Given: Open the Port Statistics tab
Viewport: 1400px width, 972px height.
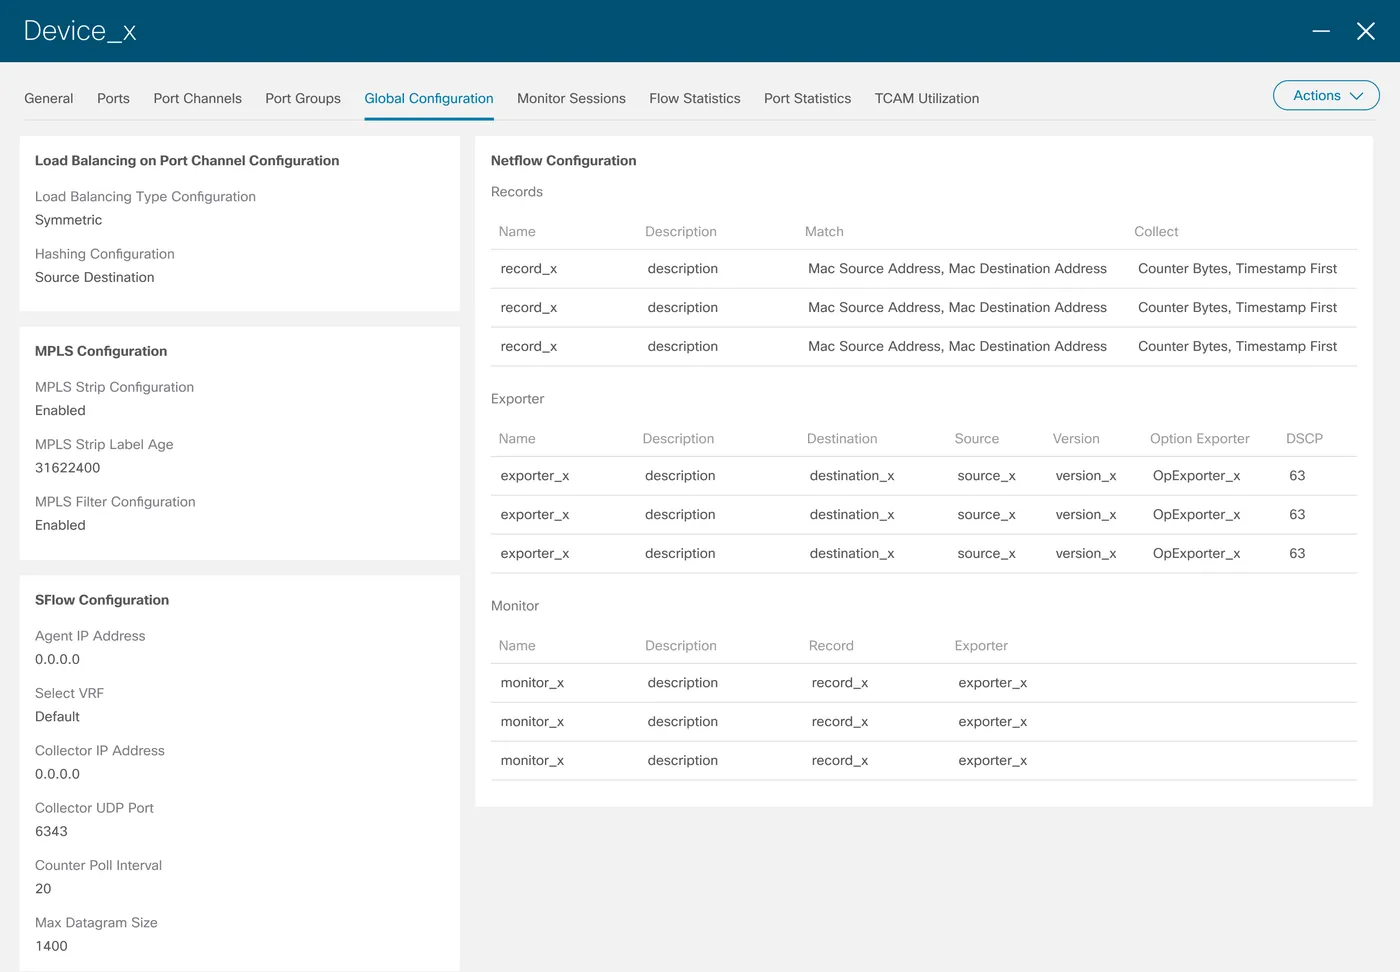Looking at the screenshot, I should pyautogui.click(x=807, y=98).
